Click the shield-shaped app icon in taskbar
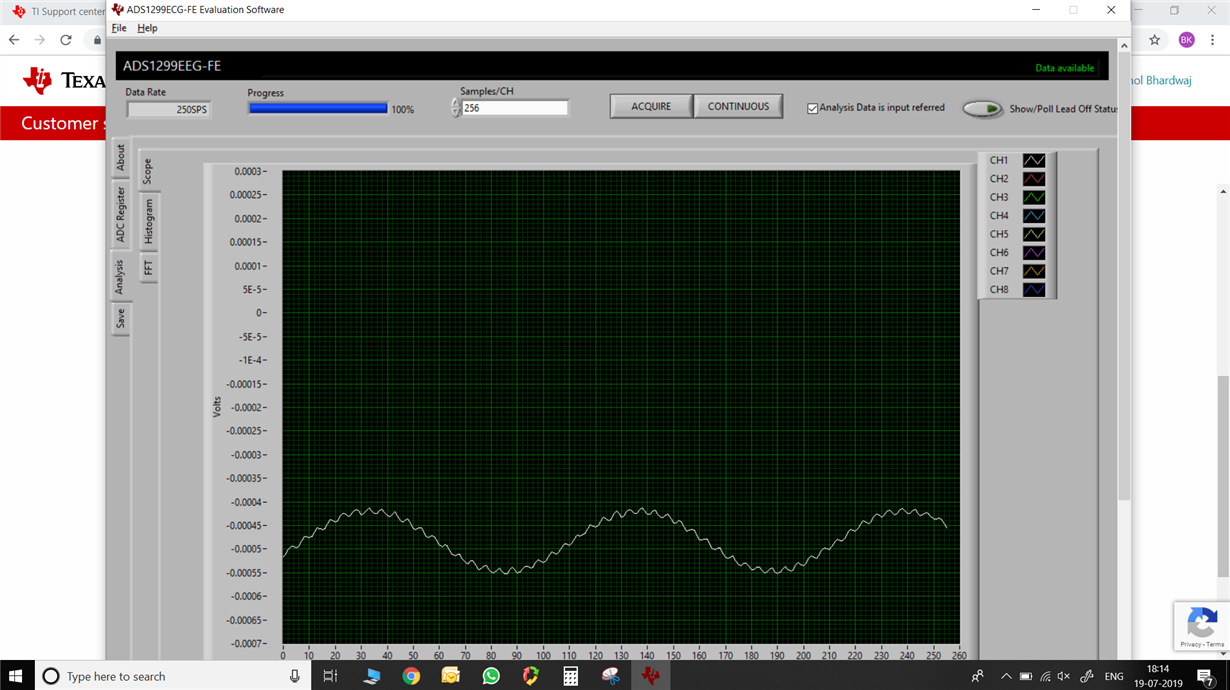 [530, 676]
